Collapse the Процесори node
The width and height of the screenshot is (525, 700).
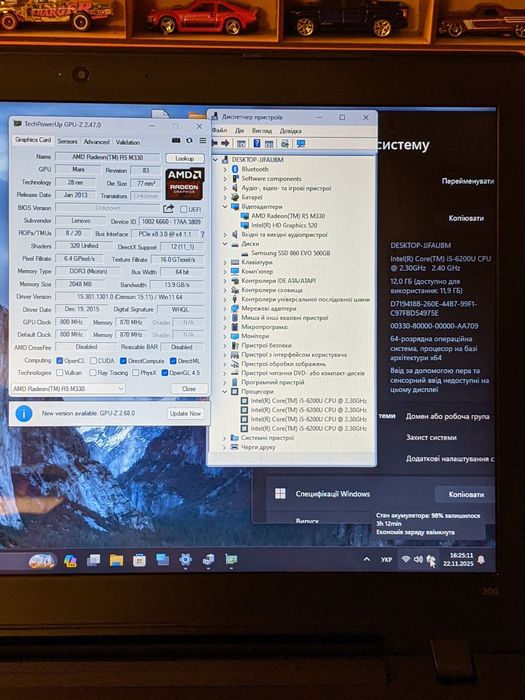(225, 392)
